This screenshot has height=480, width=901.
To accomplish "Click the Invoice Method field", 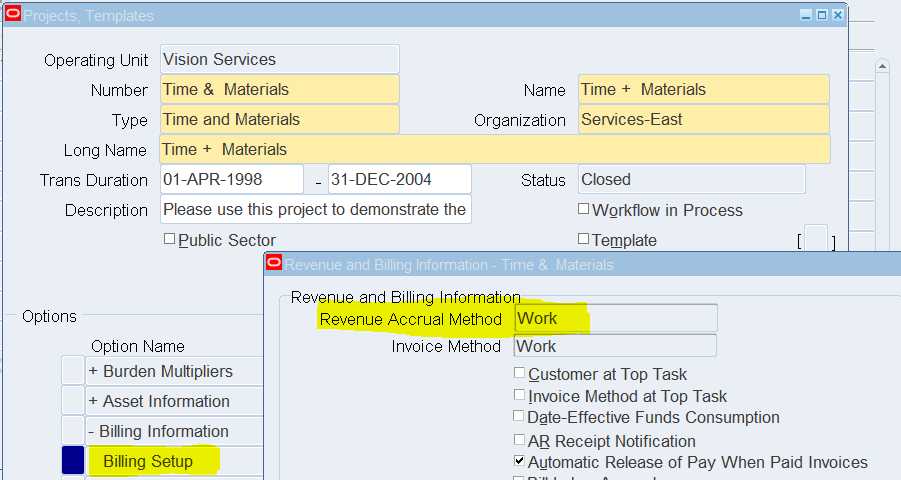I will pyautogui.click(x=615, y=346).
